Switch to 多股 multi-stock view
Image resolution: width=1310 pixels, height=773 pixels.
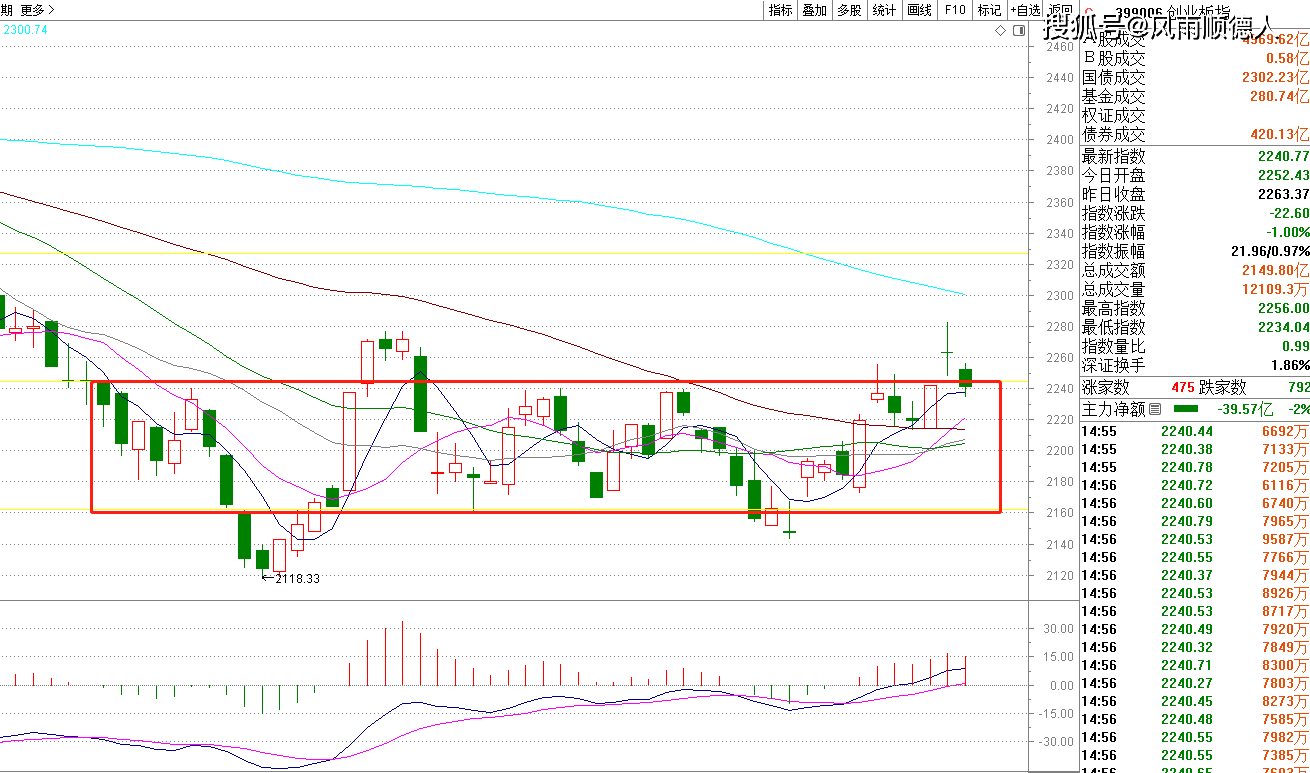849,10
